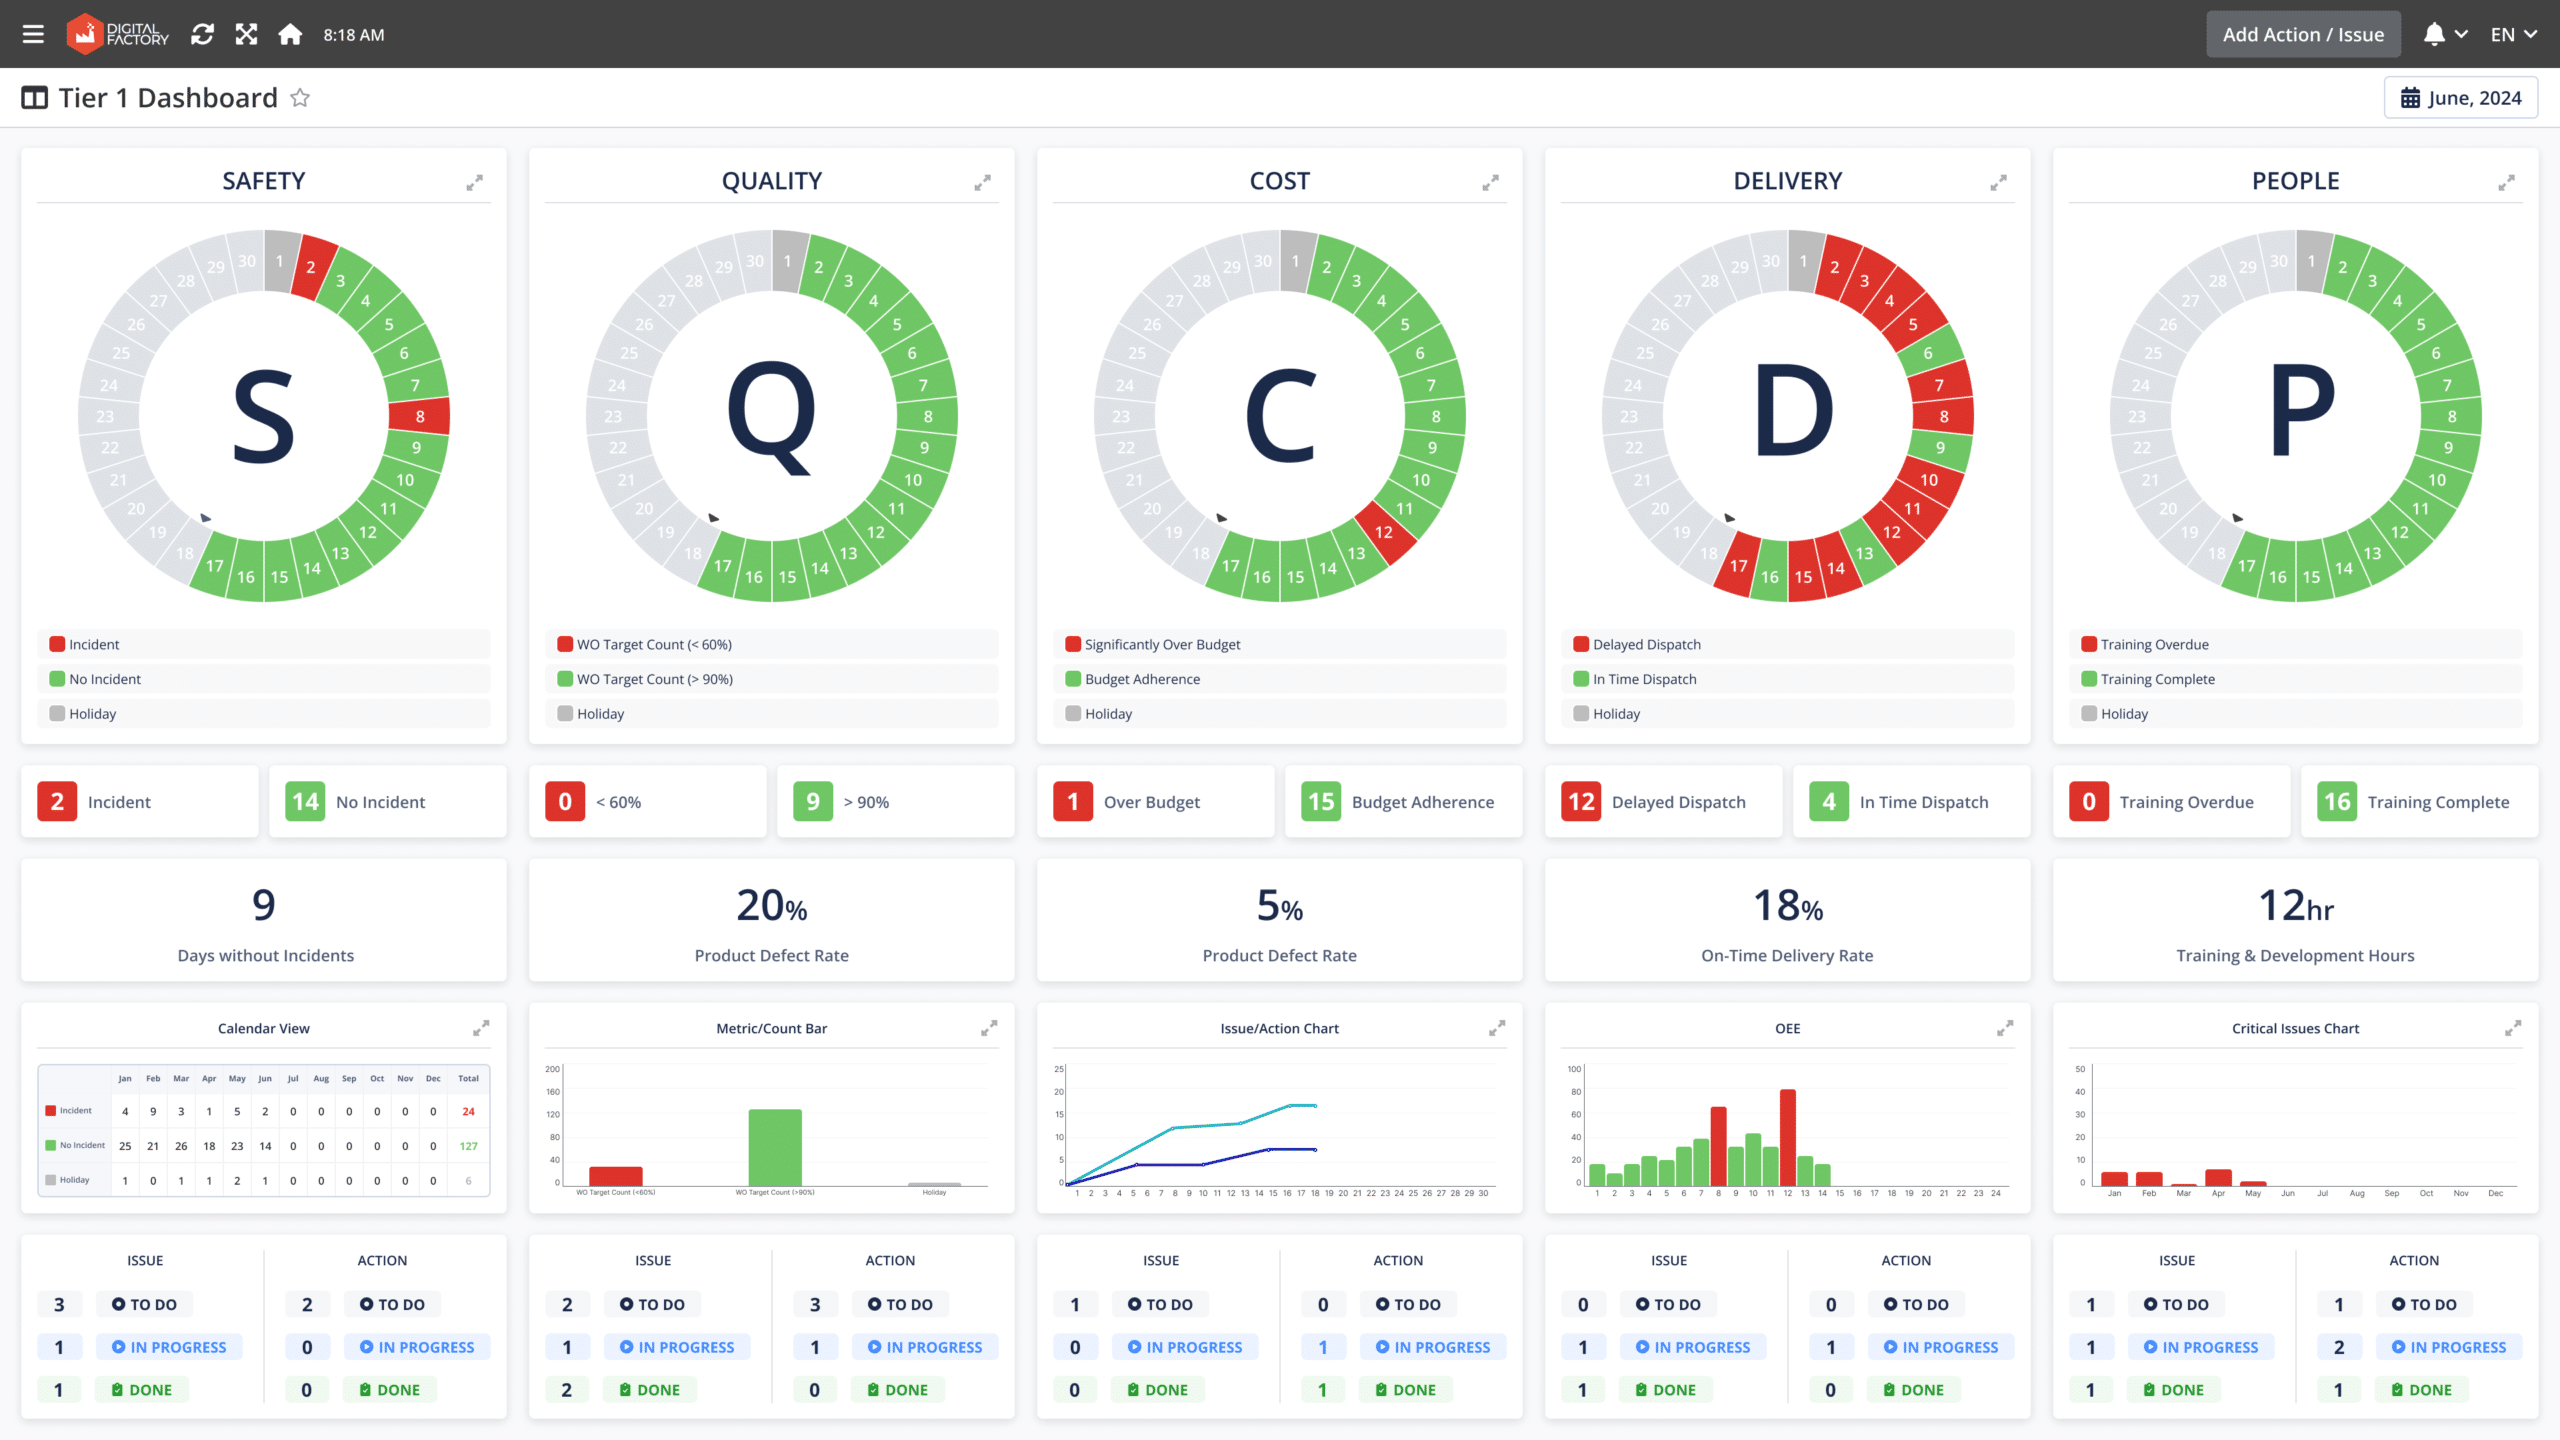The image size is (2560, 1440).
Task: Refresh the dashboard data
Action: (x=202, y=34)
